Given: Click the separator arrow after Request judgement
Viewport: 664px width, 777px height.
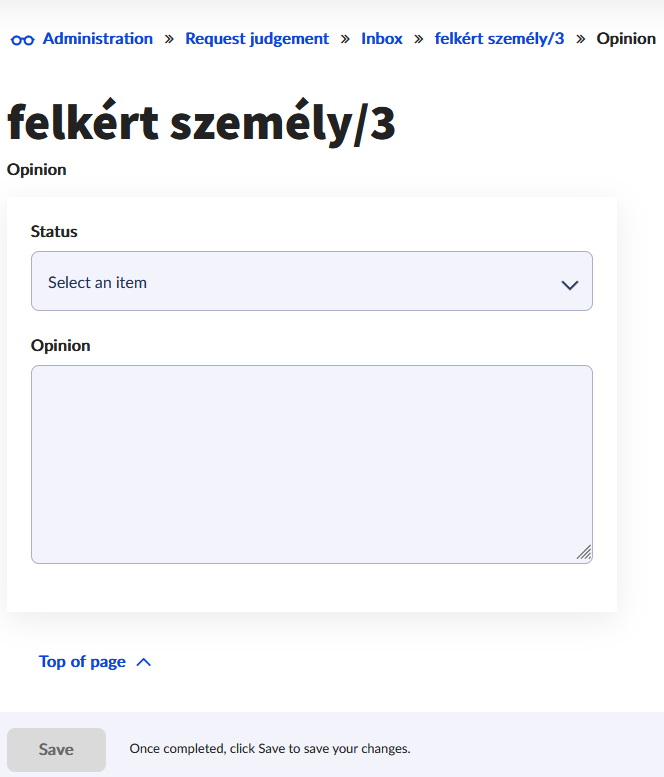Looking at the screenshot, I should pos(345,39).
